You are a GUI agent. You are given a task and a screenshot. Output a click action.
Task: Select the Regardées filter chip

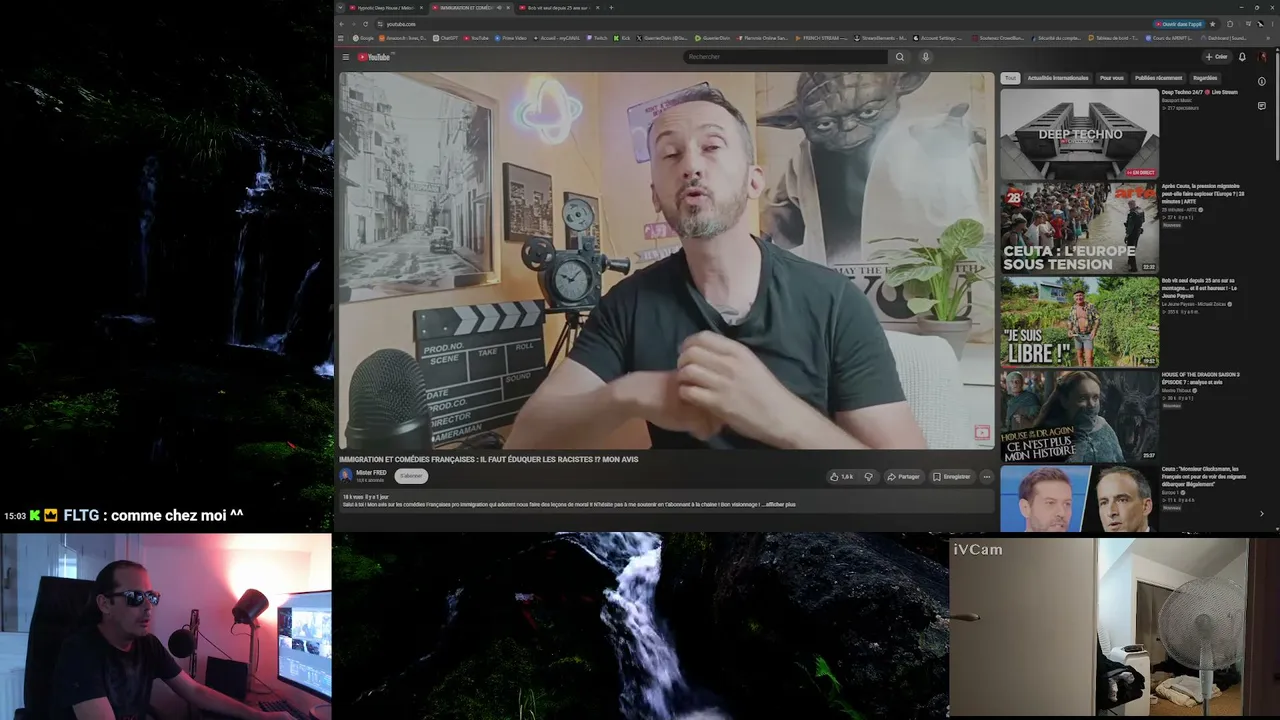click(x=1205, y=78)
